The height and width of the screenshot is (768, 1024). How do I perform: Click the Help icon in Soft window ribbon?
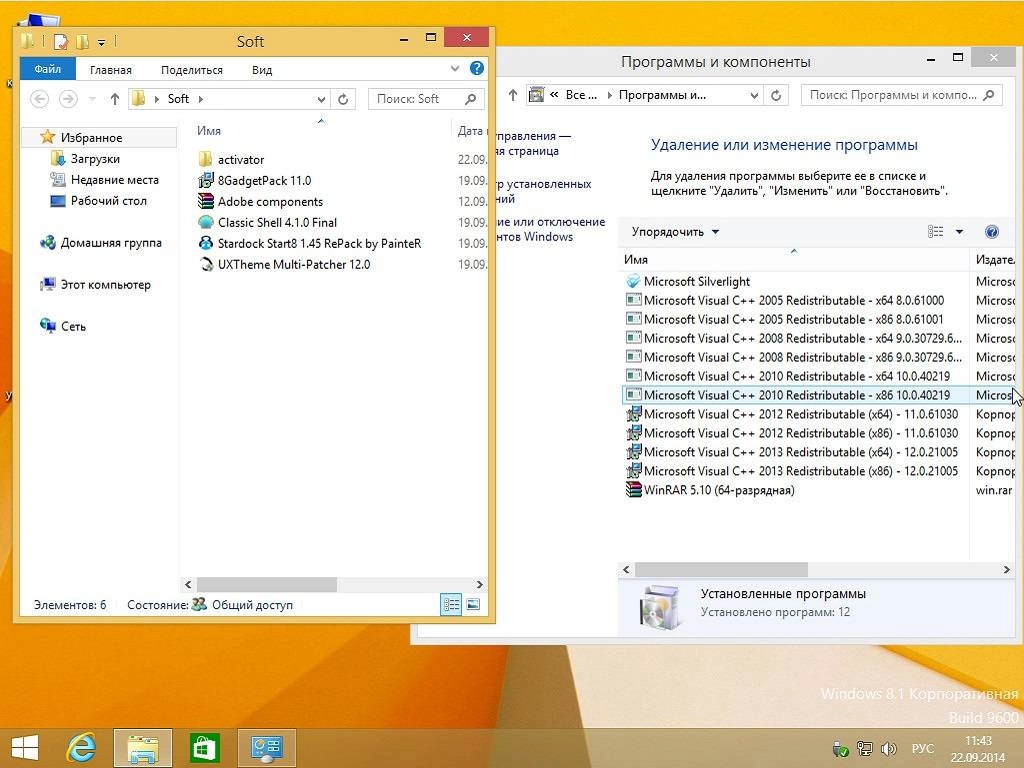coord(477,68)
